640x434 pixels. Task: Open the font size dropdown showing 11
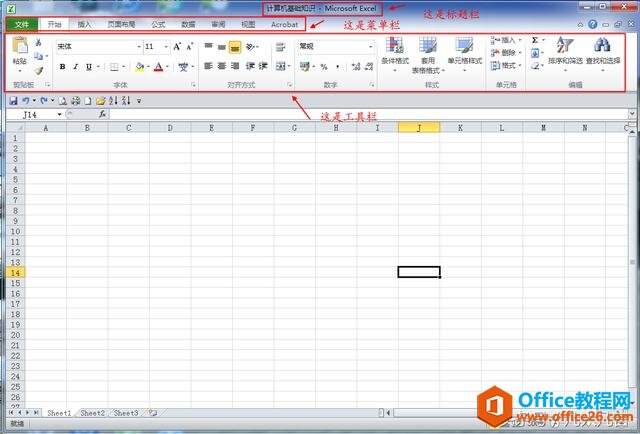coord(157,47)
